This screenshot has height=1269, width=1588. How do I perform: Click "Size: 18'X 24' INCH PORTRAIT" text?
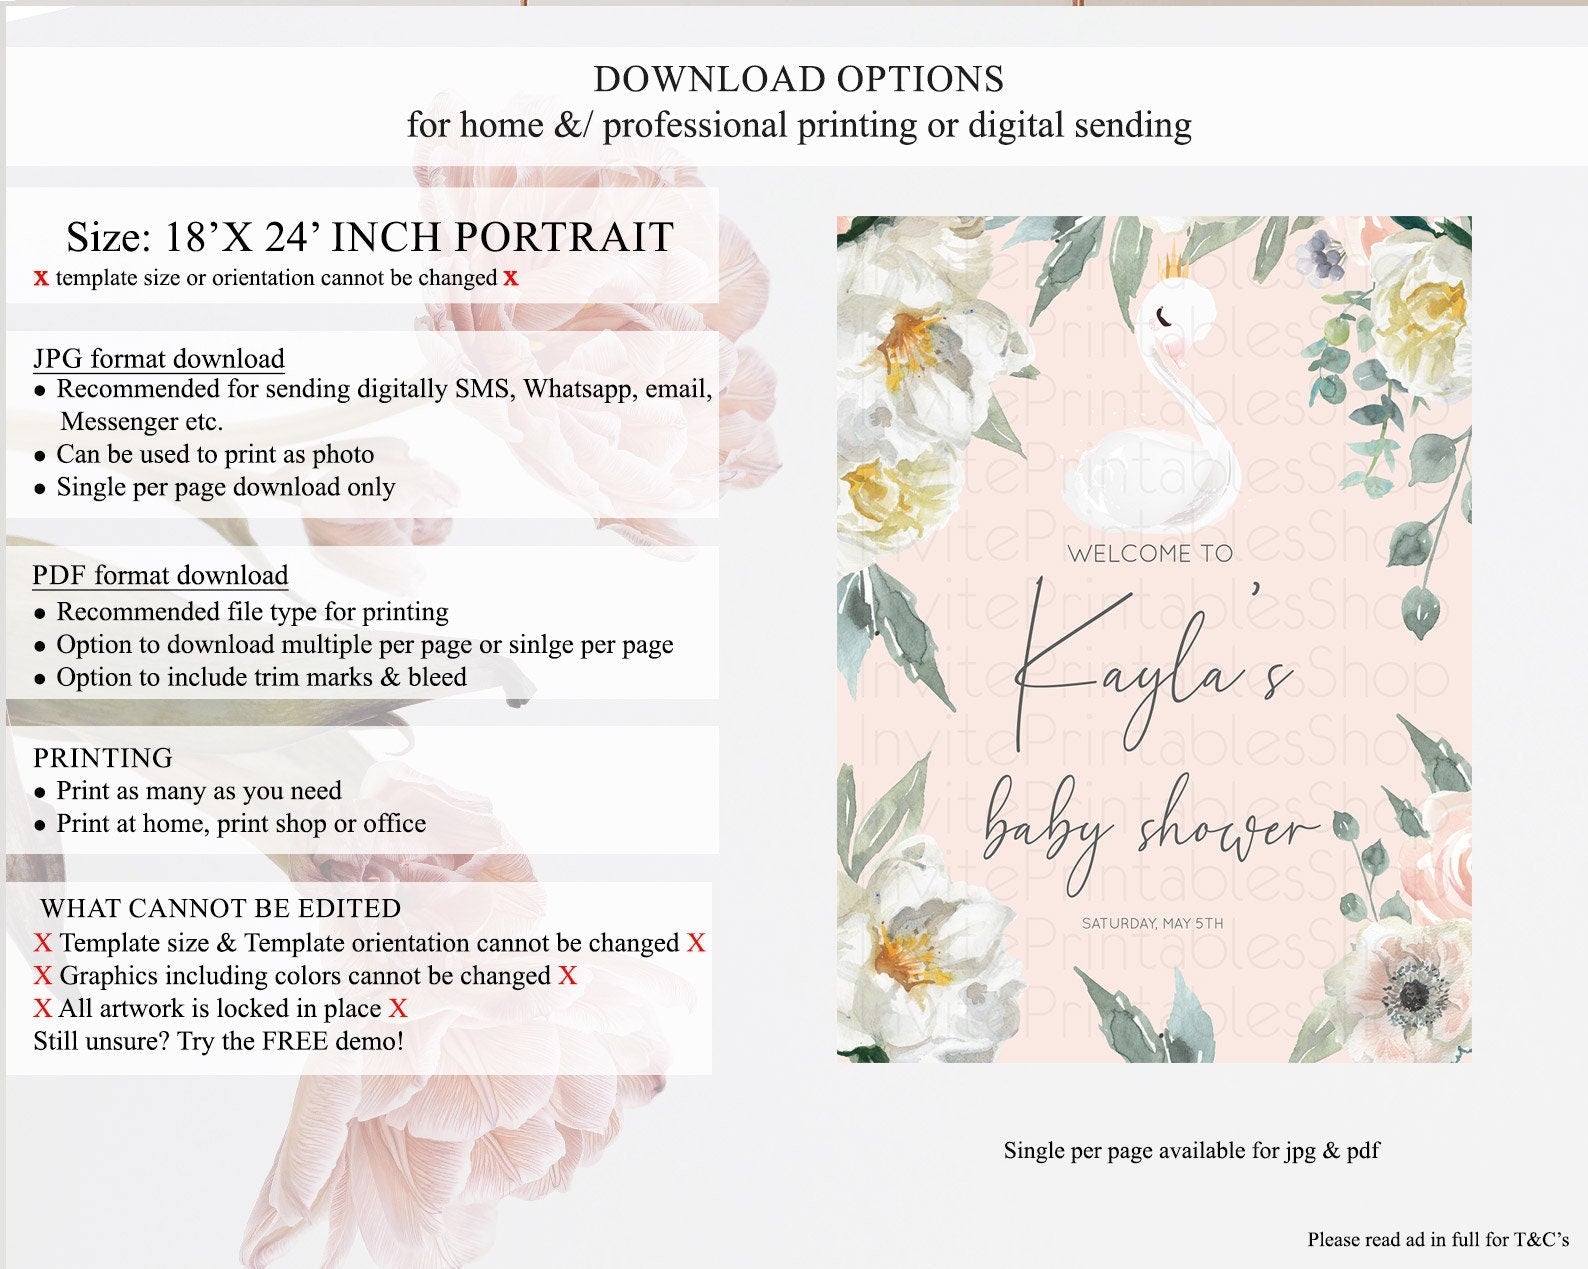[370, 238]
